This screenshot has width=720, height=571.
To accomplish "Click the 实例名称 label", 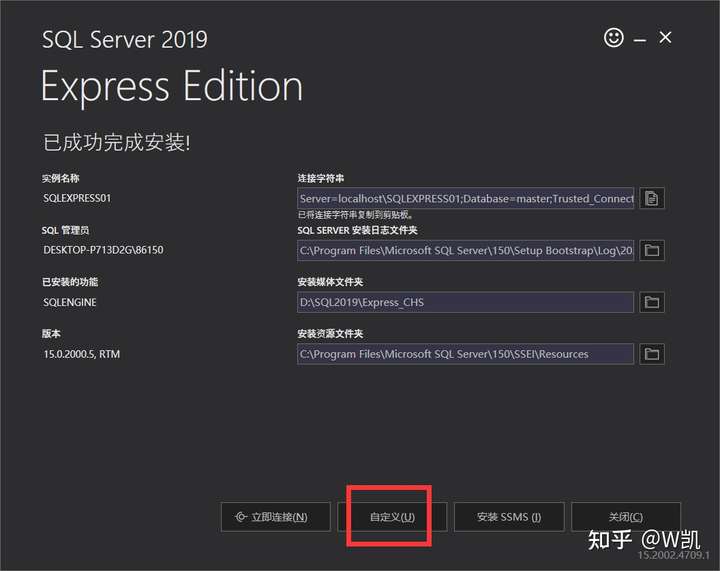I will click(61, 178).
